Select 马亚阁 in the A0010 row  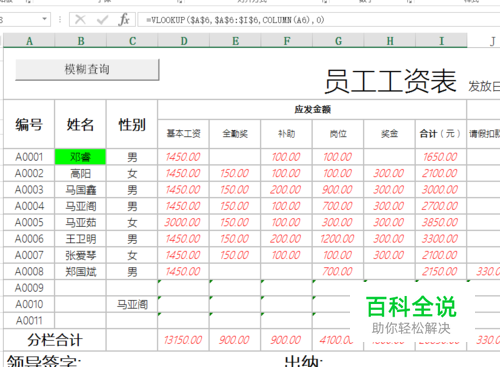pyautogui.click(x=132, y=304)
